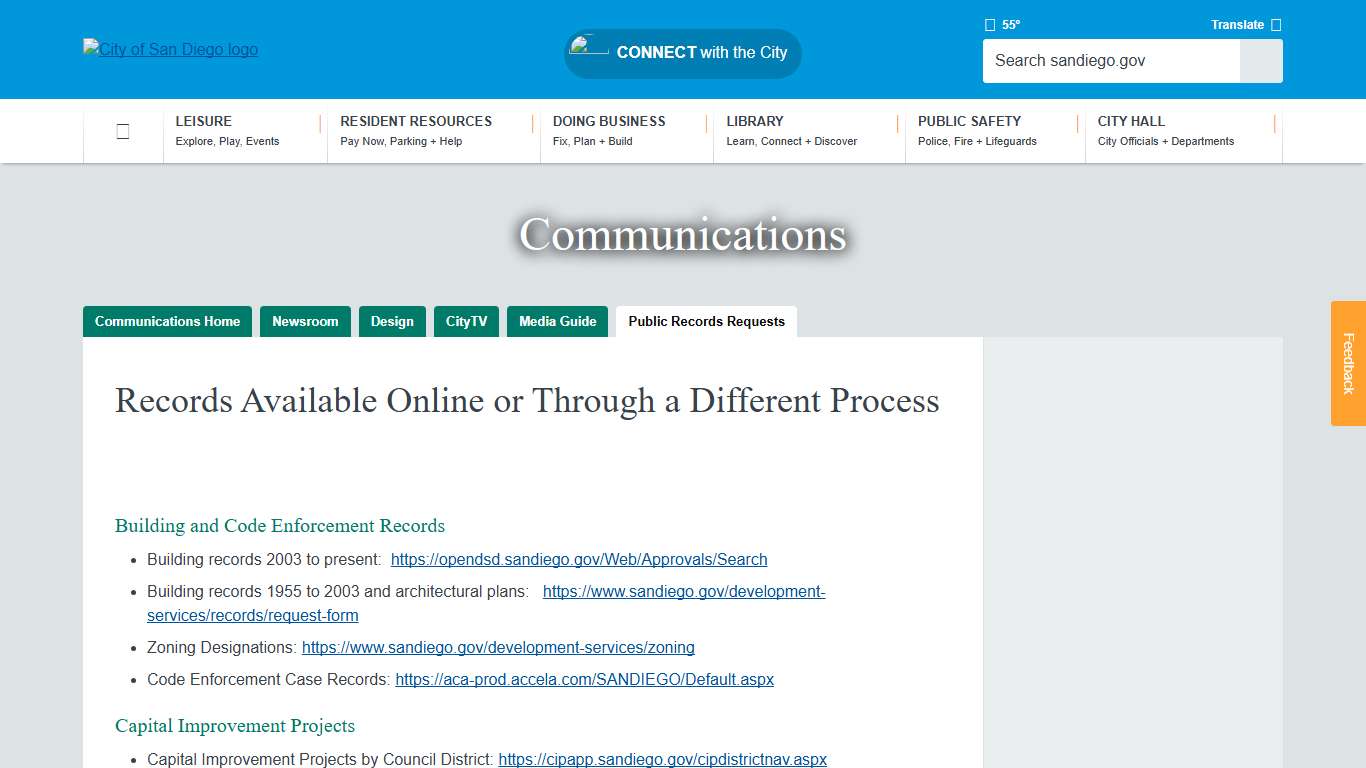Click the search magnifier icon
Image resolution: width=1366 pixels, height=768 pixels.
point(1260,61)
